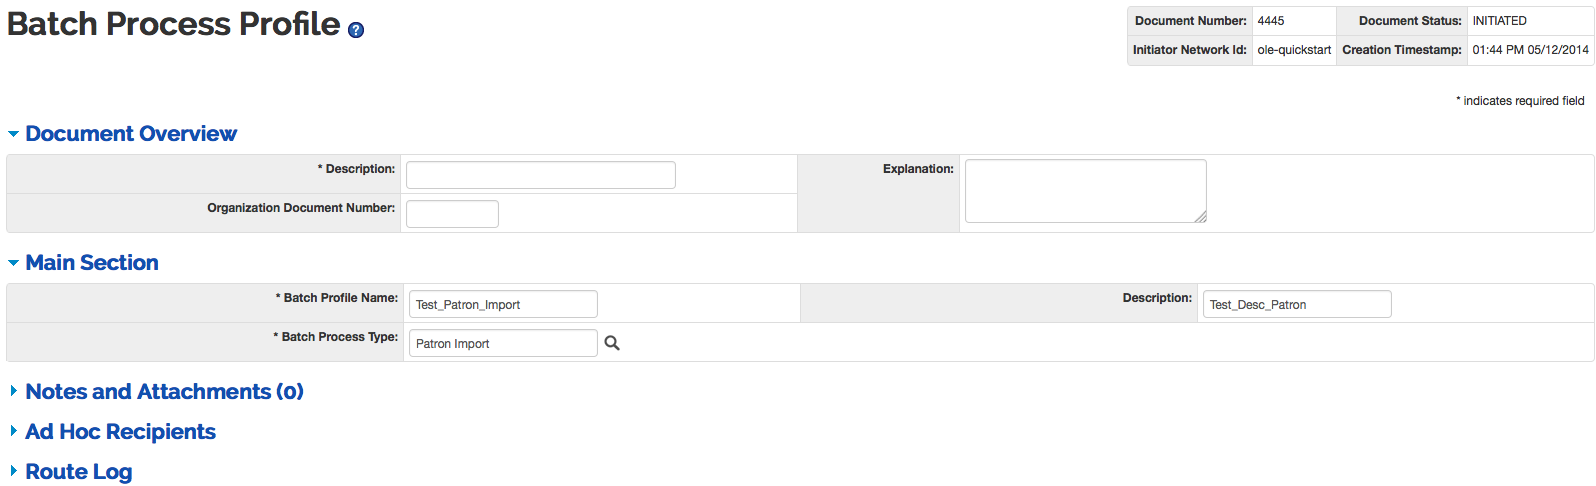Screen dimensions: 1596x486
Task: Expand the Route Log disclosure arrow
Action: pyautogui.click(x=13, y=471)
